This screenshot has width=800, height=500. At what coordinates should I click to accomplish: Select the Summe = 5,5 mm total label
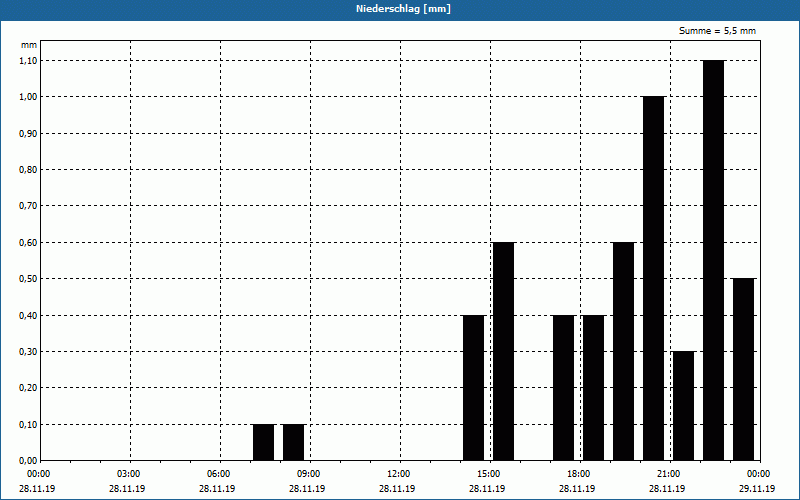[717, 31]
